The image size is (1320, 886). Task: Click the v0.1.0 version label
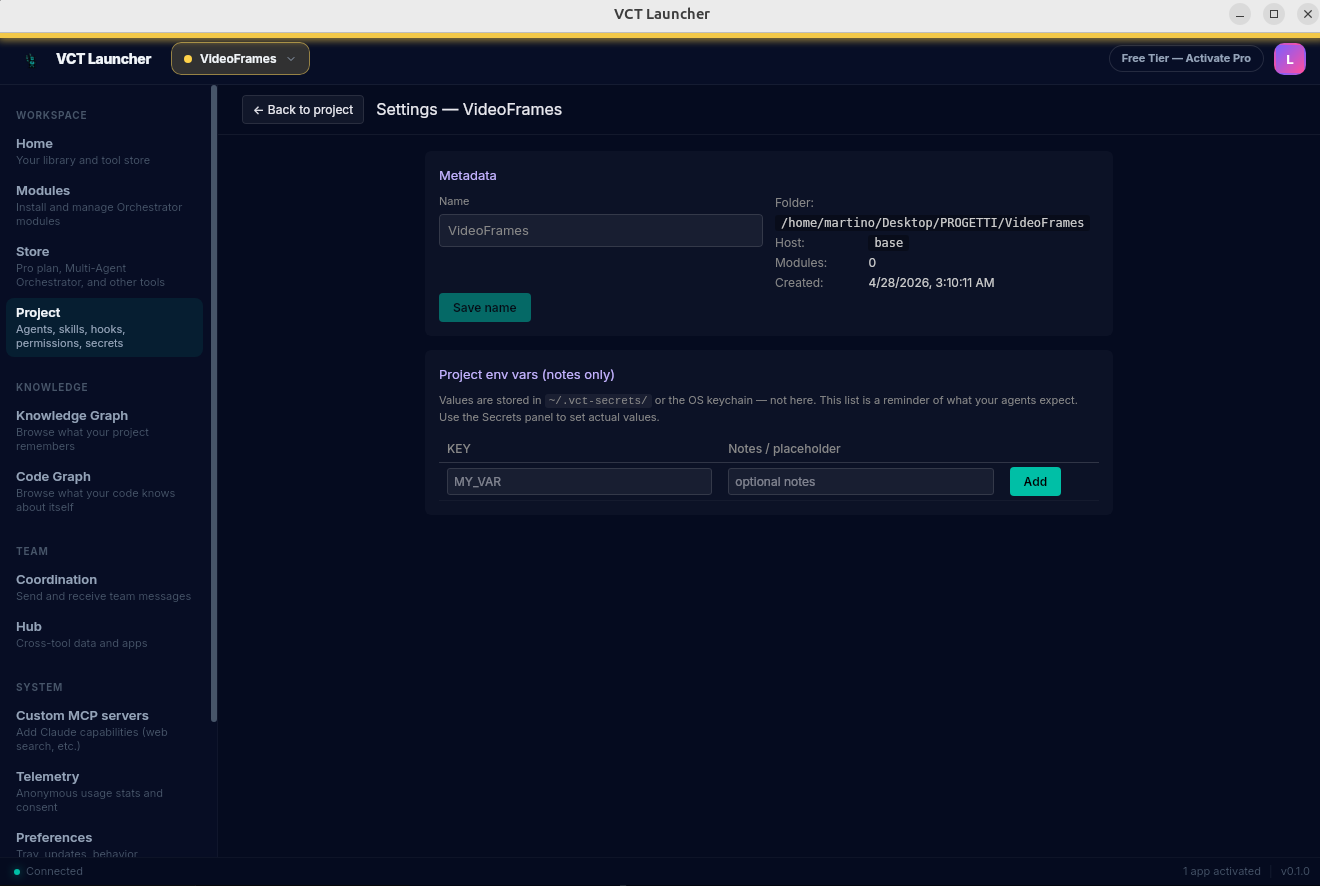1295,871
